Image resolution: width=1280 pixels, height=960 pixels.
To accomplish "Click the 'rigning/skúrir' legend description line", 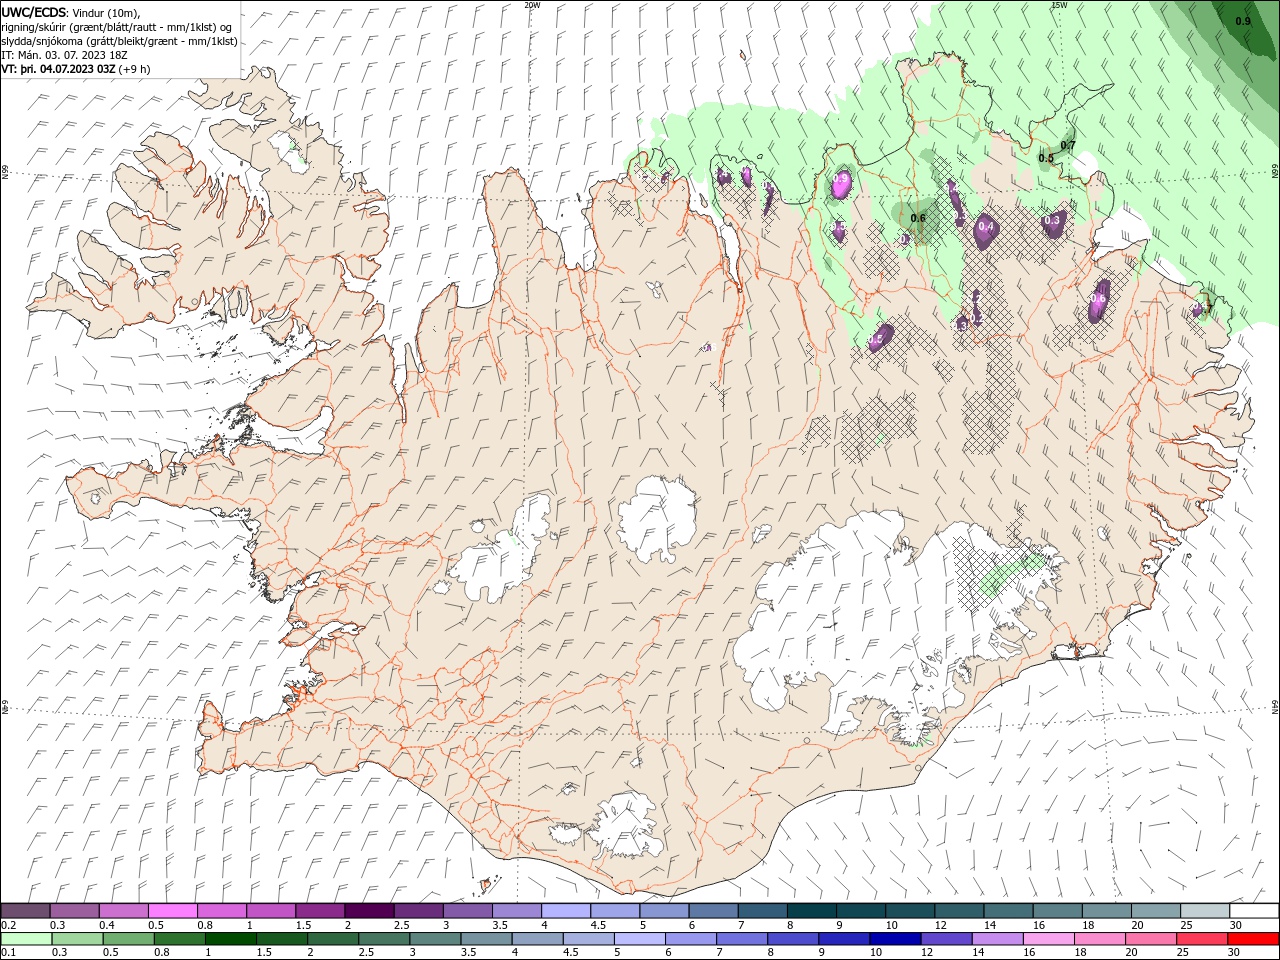I will (x=117, y=27).
